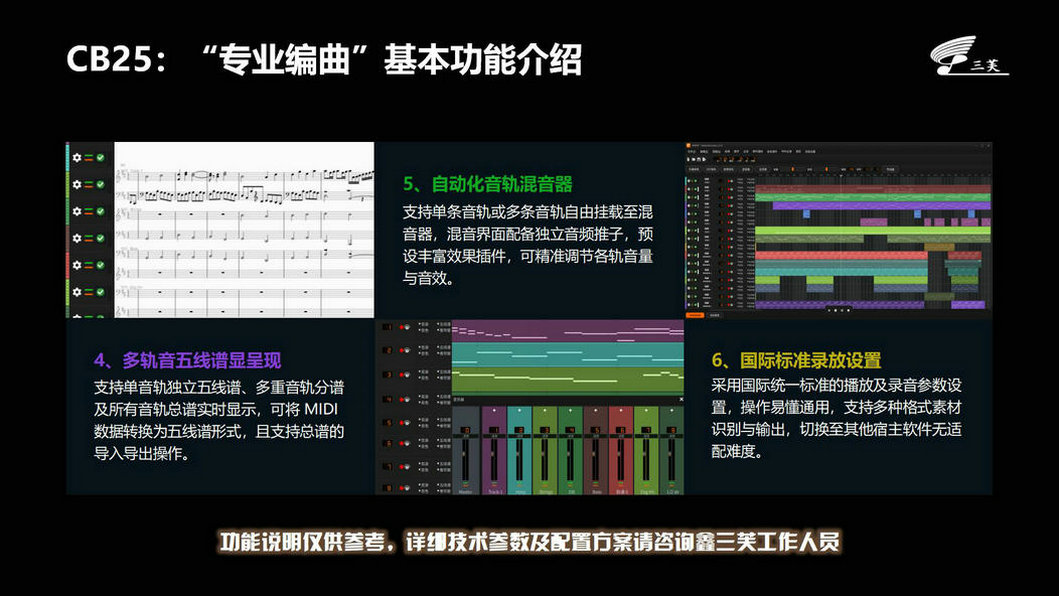Image resolution: width=1059 pixels, height=596 pixels.
Task: Toggle green check on red-striped score track
Action: 100,265
